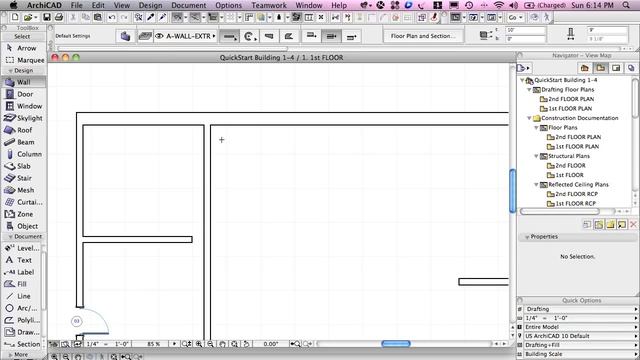The height and width of the screenshot is (360, 640).
Task: Select the Stair tool
Action: (23, 178)
